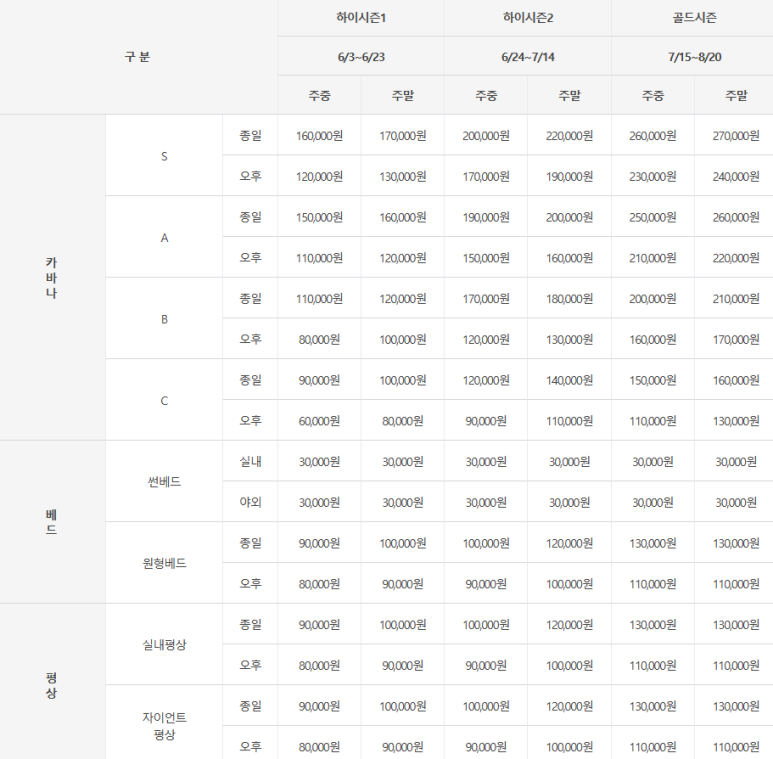The width and height of the screenshot is (773, 759).
Task: Click 오후 label in cabana A row
Action: (250, 258)
